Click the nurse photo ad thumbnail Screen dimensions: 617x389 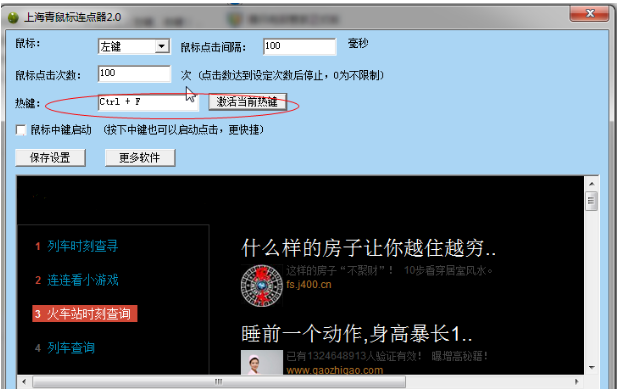[x=262, y=362]
